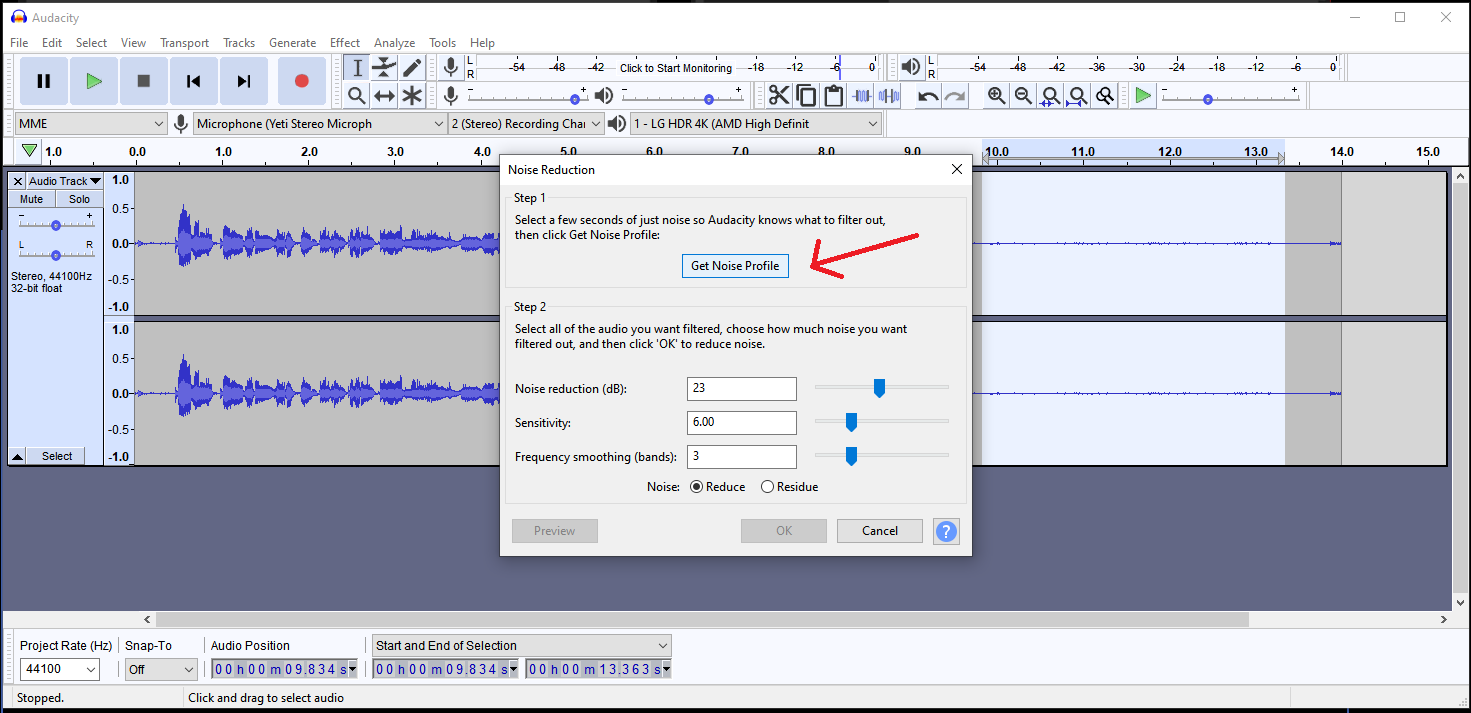Click the red Record button

coord(301,81)
